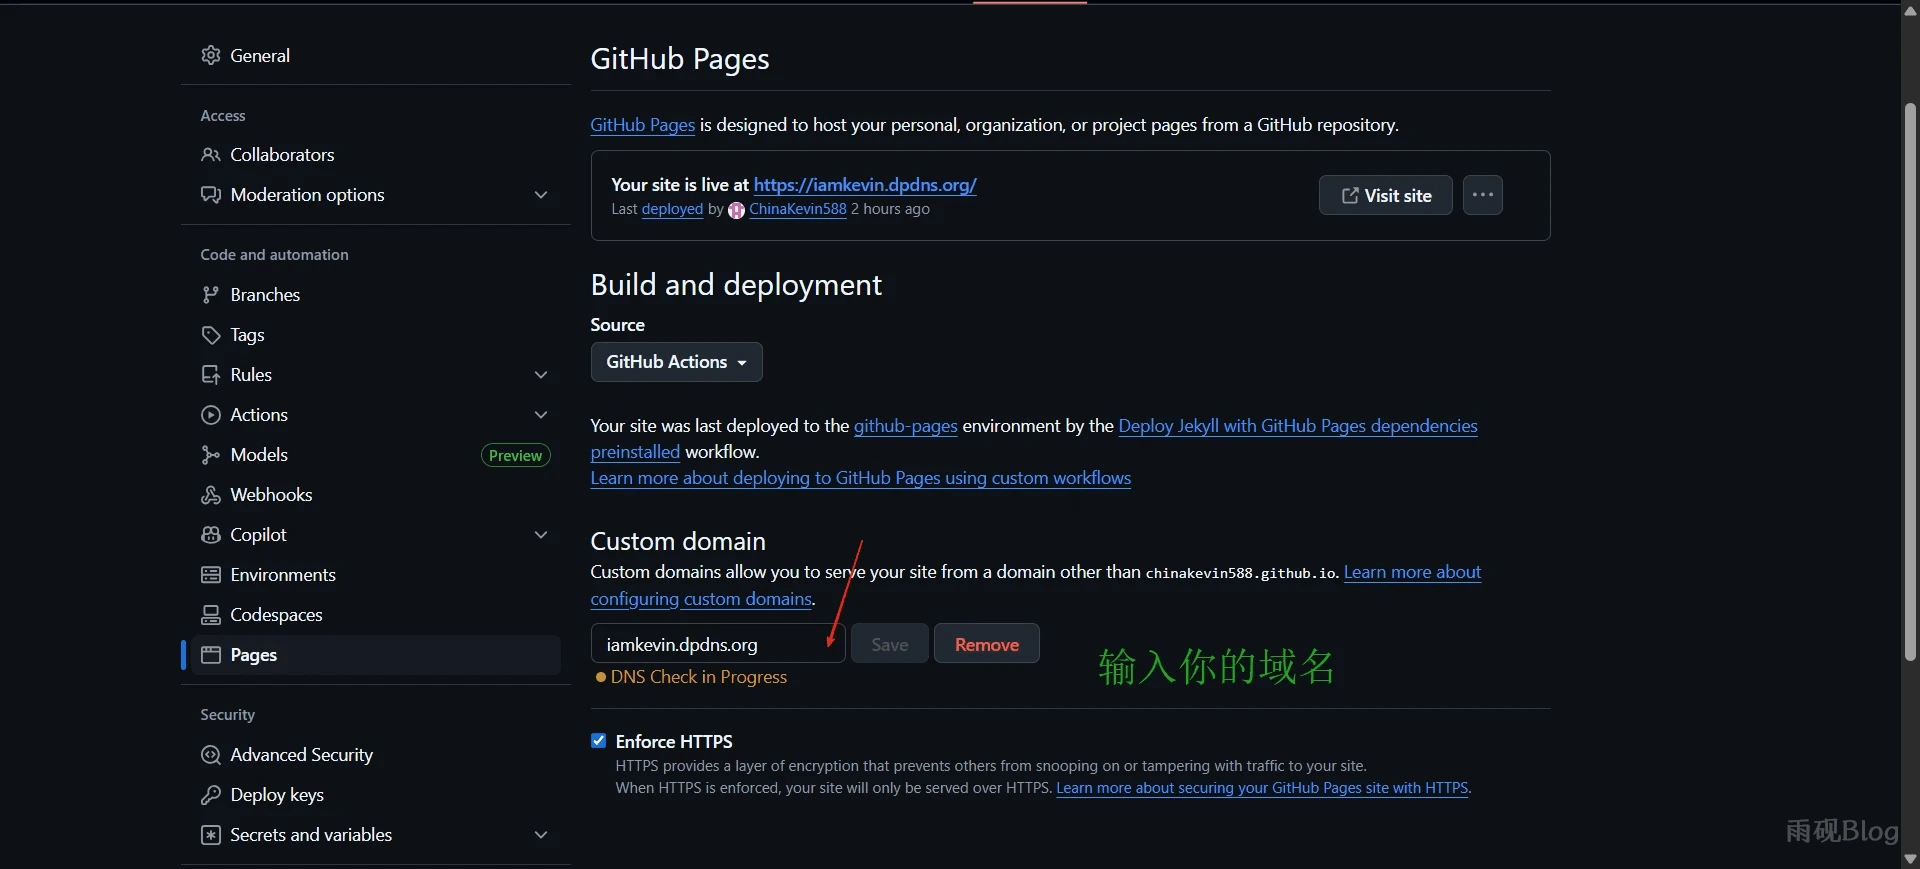1920x869 pixels.
Task: Click the Collaborators people icon
Action: 210,155
